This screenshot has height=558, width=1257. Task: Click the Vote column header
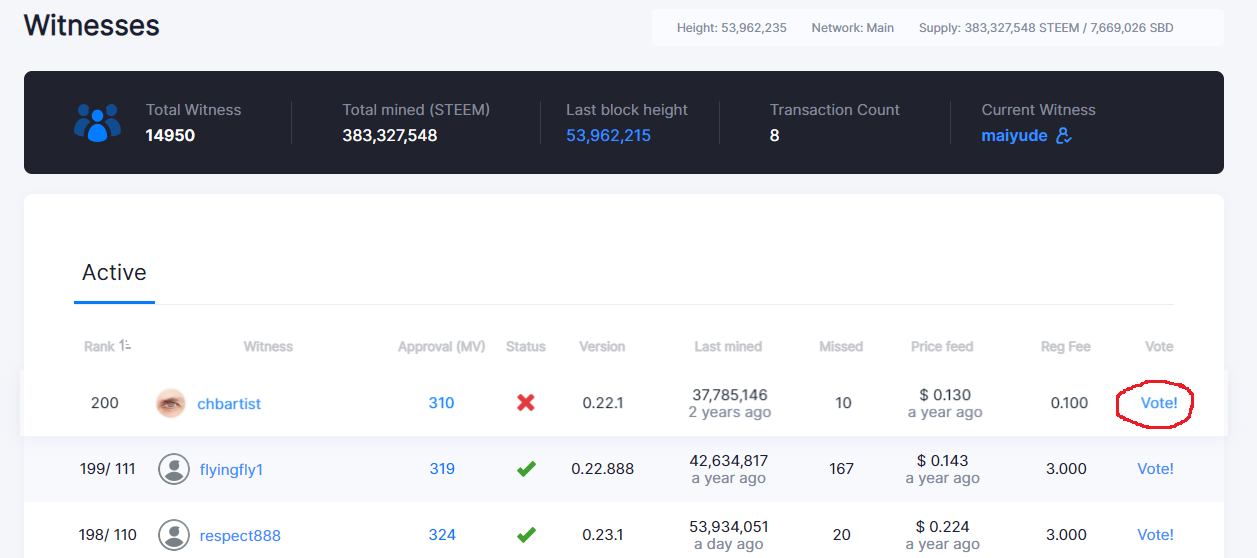tap(1159, 347)
